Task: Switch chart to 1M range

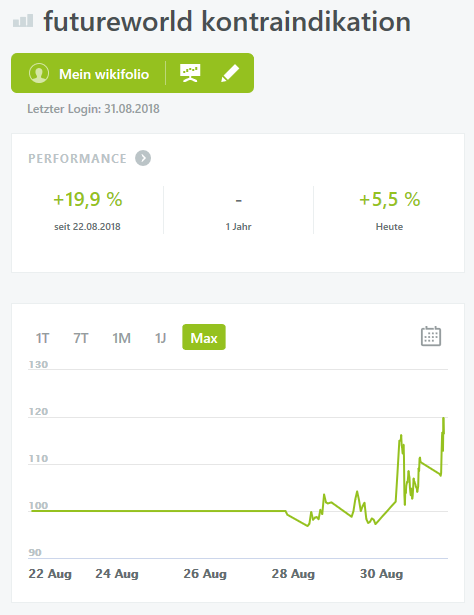Action: pos(122,338)
